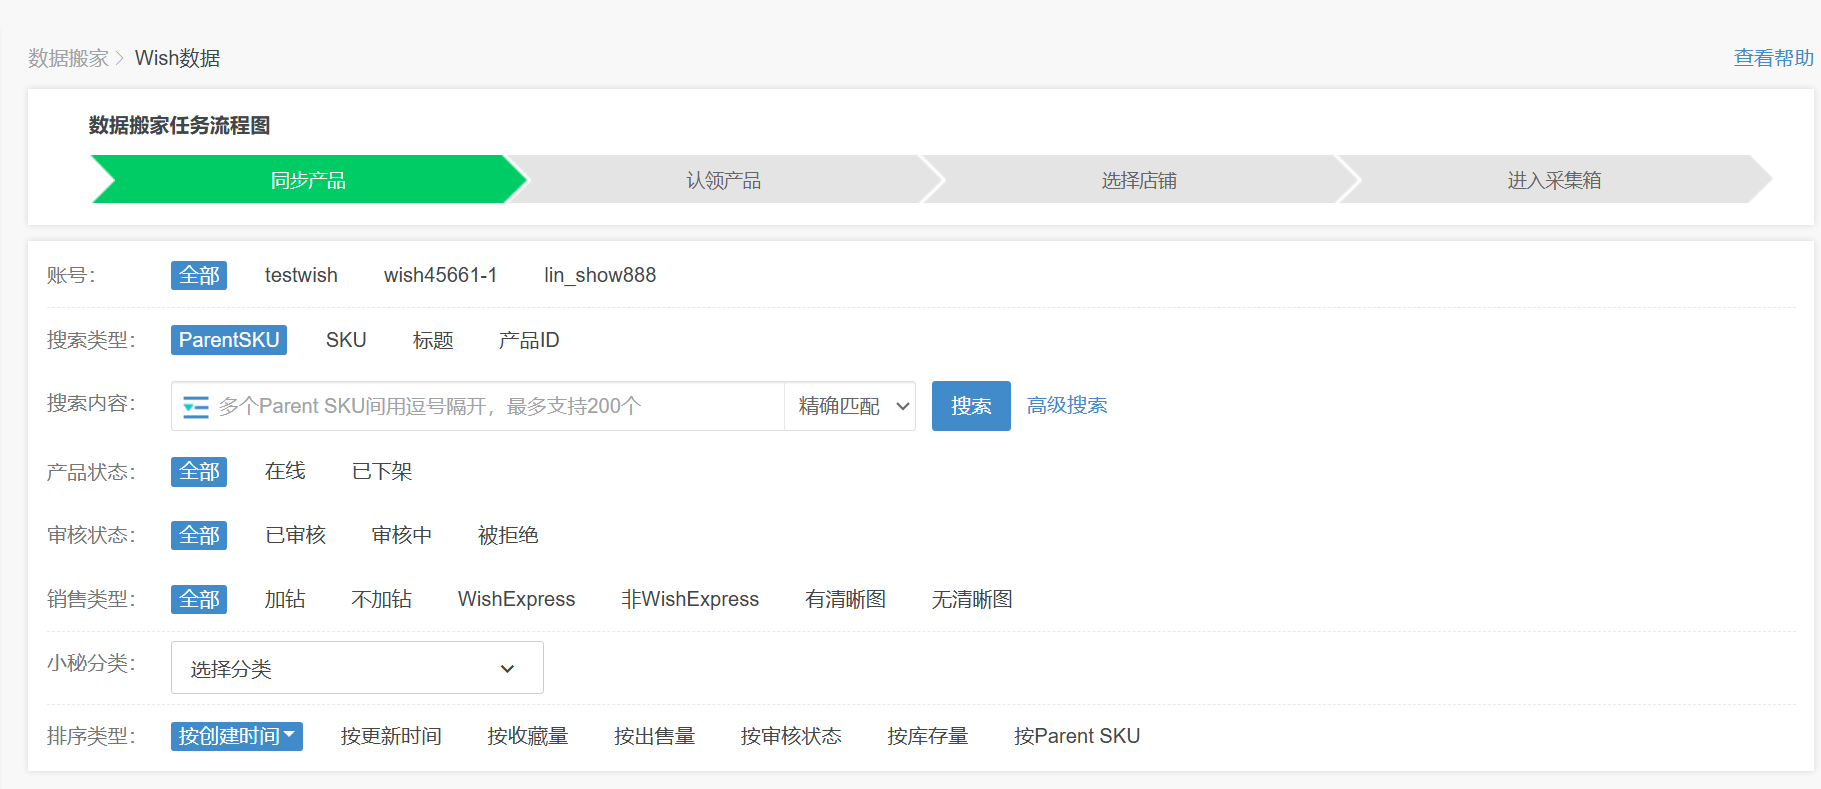
Task: Click the batch list icon in search box
Action: pos(196,407)
